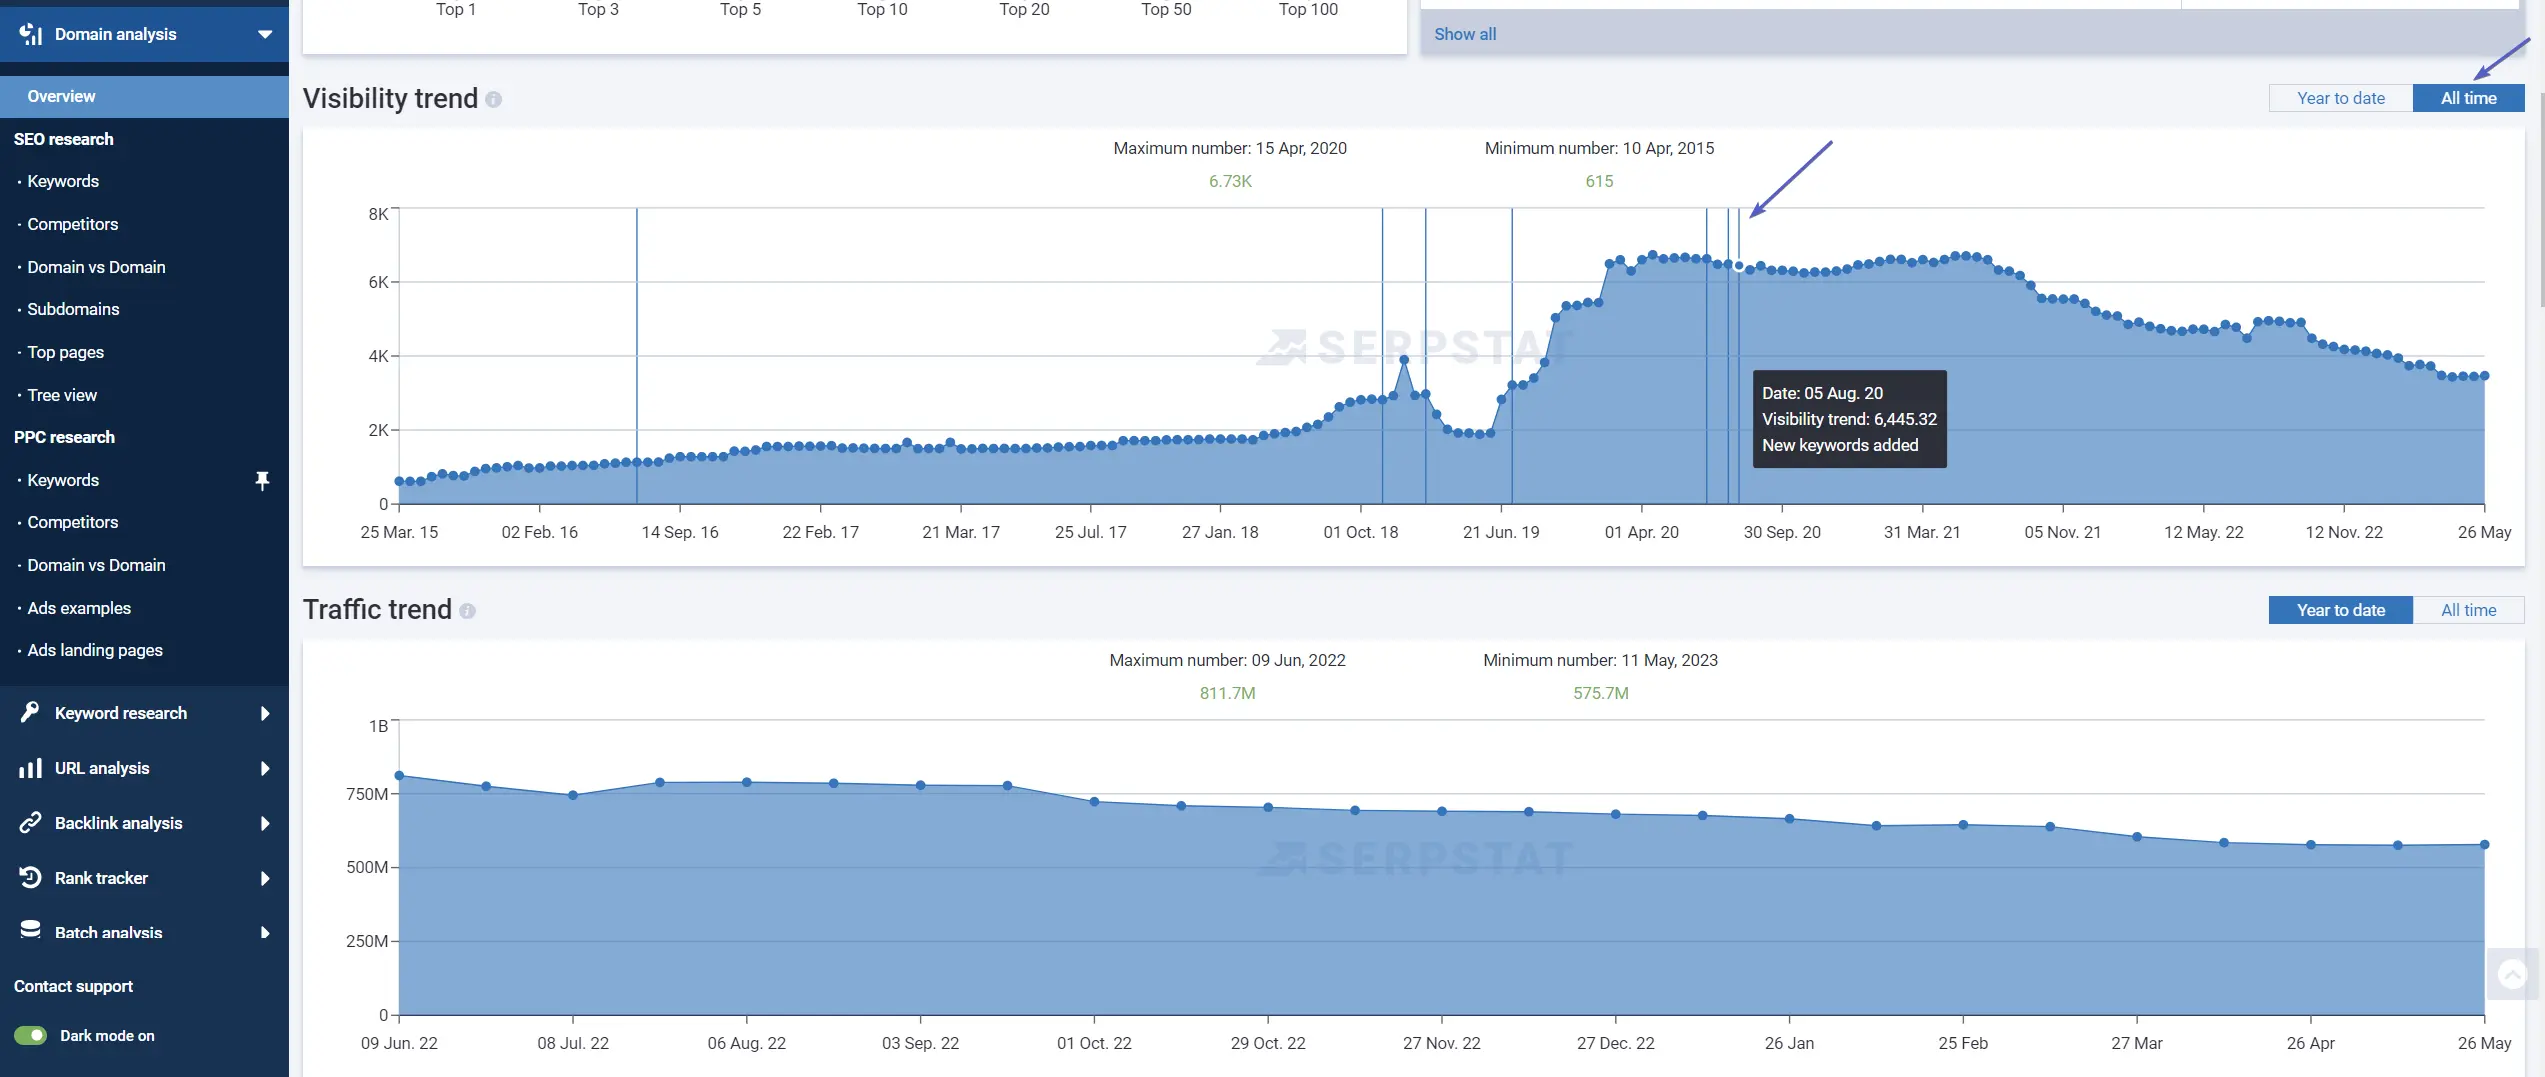This screenshot has width=2545, height=1077.
Task: Select the Keyword research key icon
Action: (30, 713)
